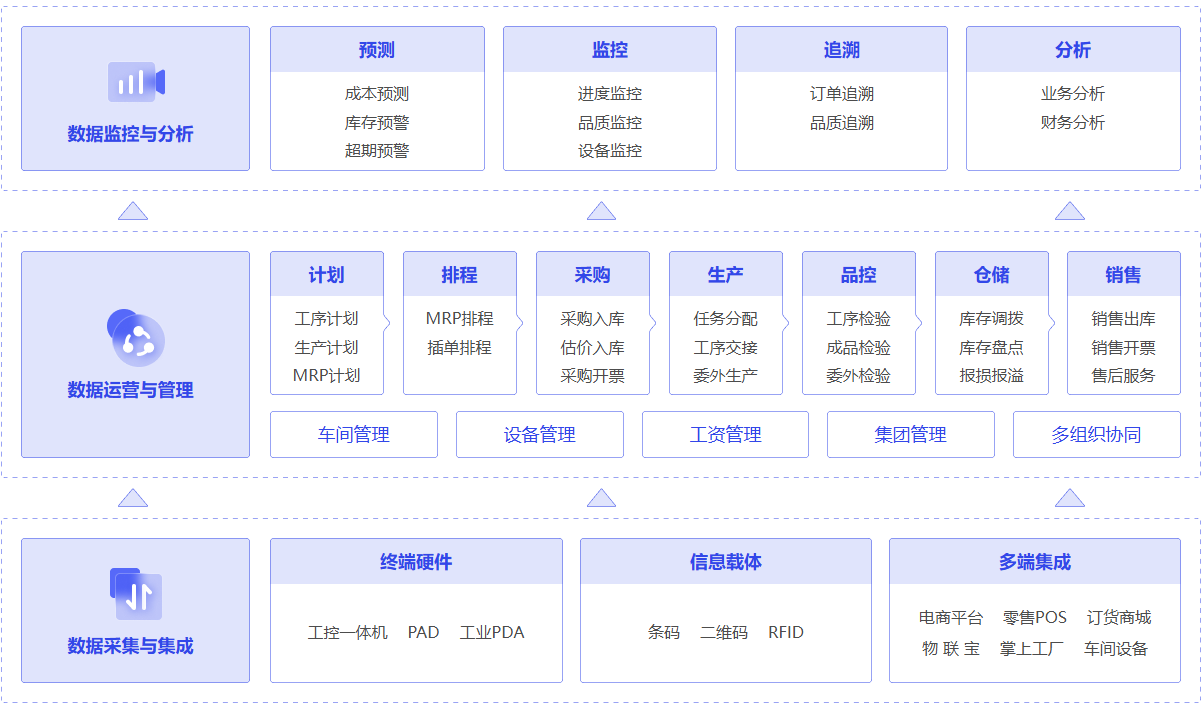Click up arrow below 数据监控与分析 panel
Image resolution: width=1203 pixels, height=709 pixels.
pyautogui.click(x=133, y=211)
